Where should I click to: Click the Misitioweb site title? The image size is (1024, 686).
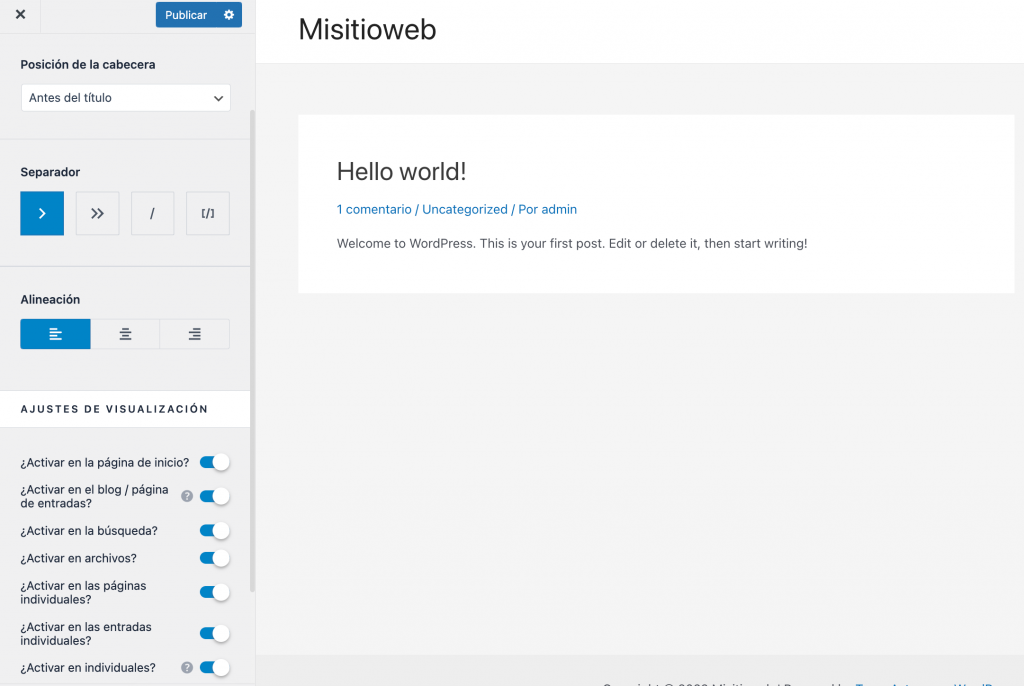pos(367,30)
